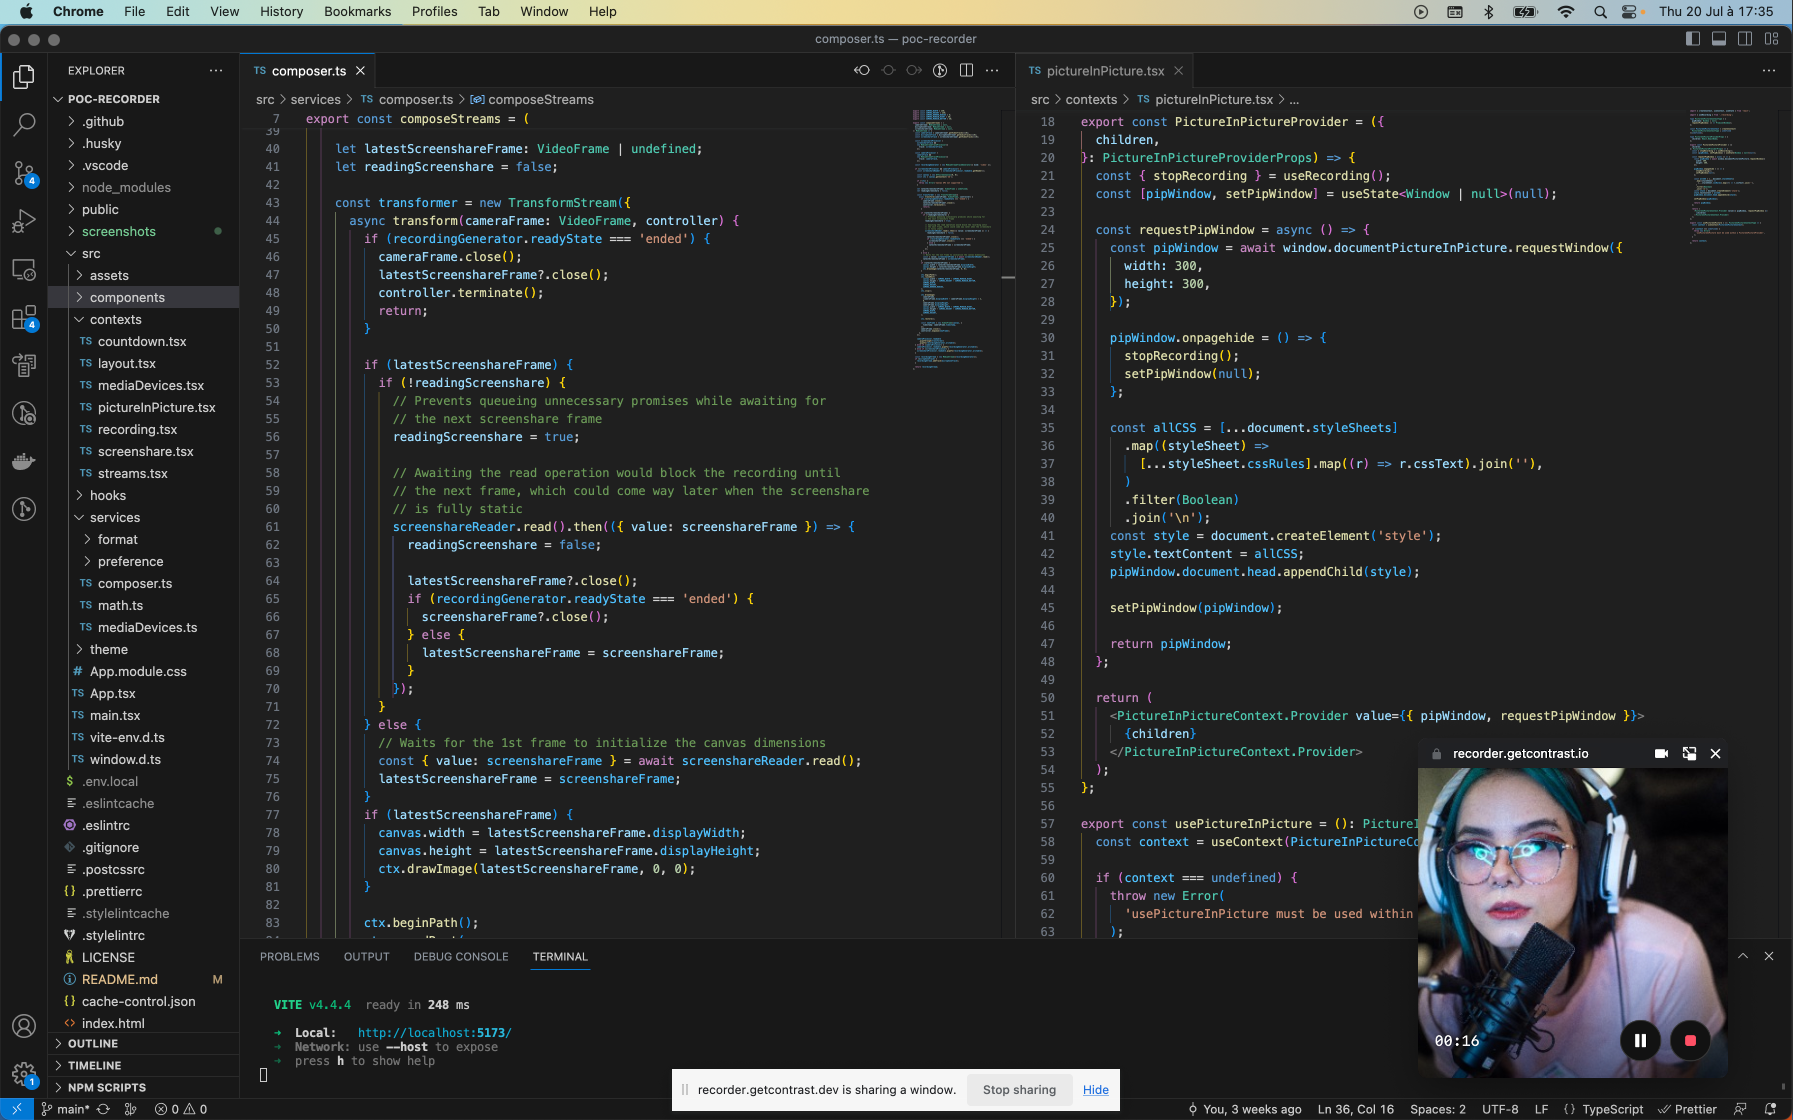The width and height of the screenshot is (1793, 1120).
Task: Customize editor layout icon in title bar
Action: [1771, 39]
